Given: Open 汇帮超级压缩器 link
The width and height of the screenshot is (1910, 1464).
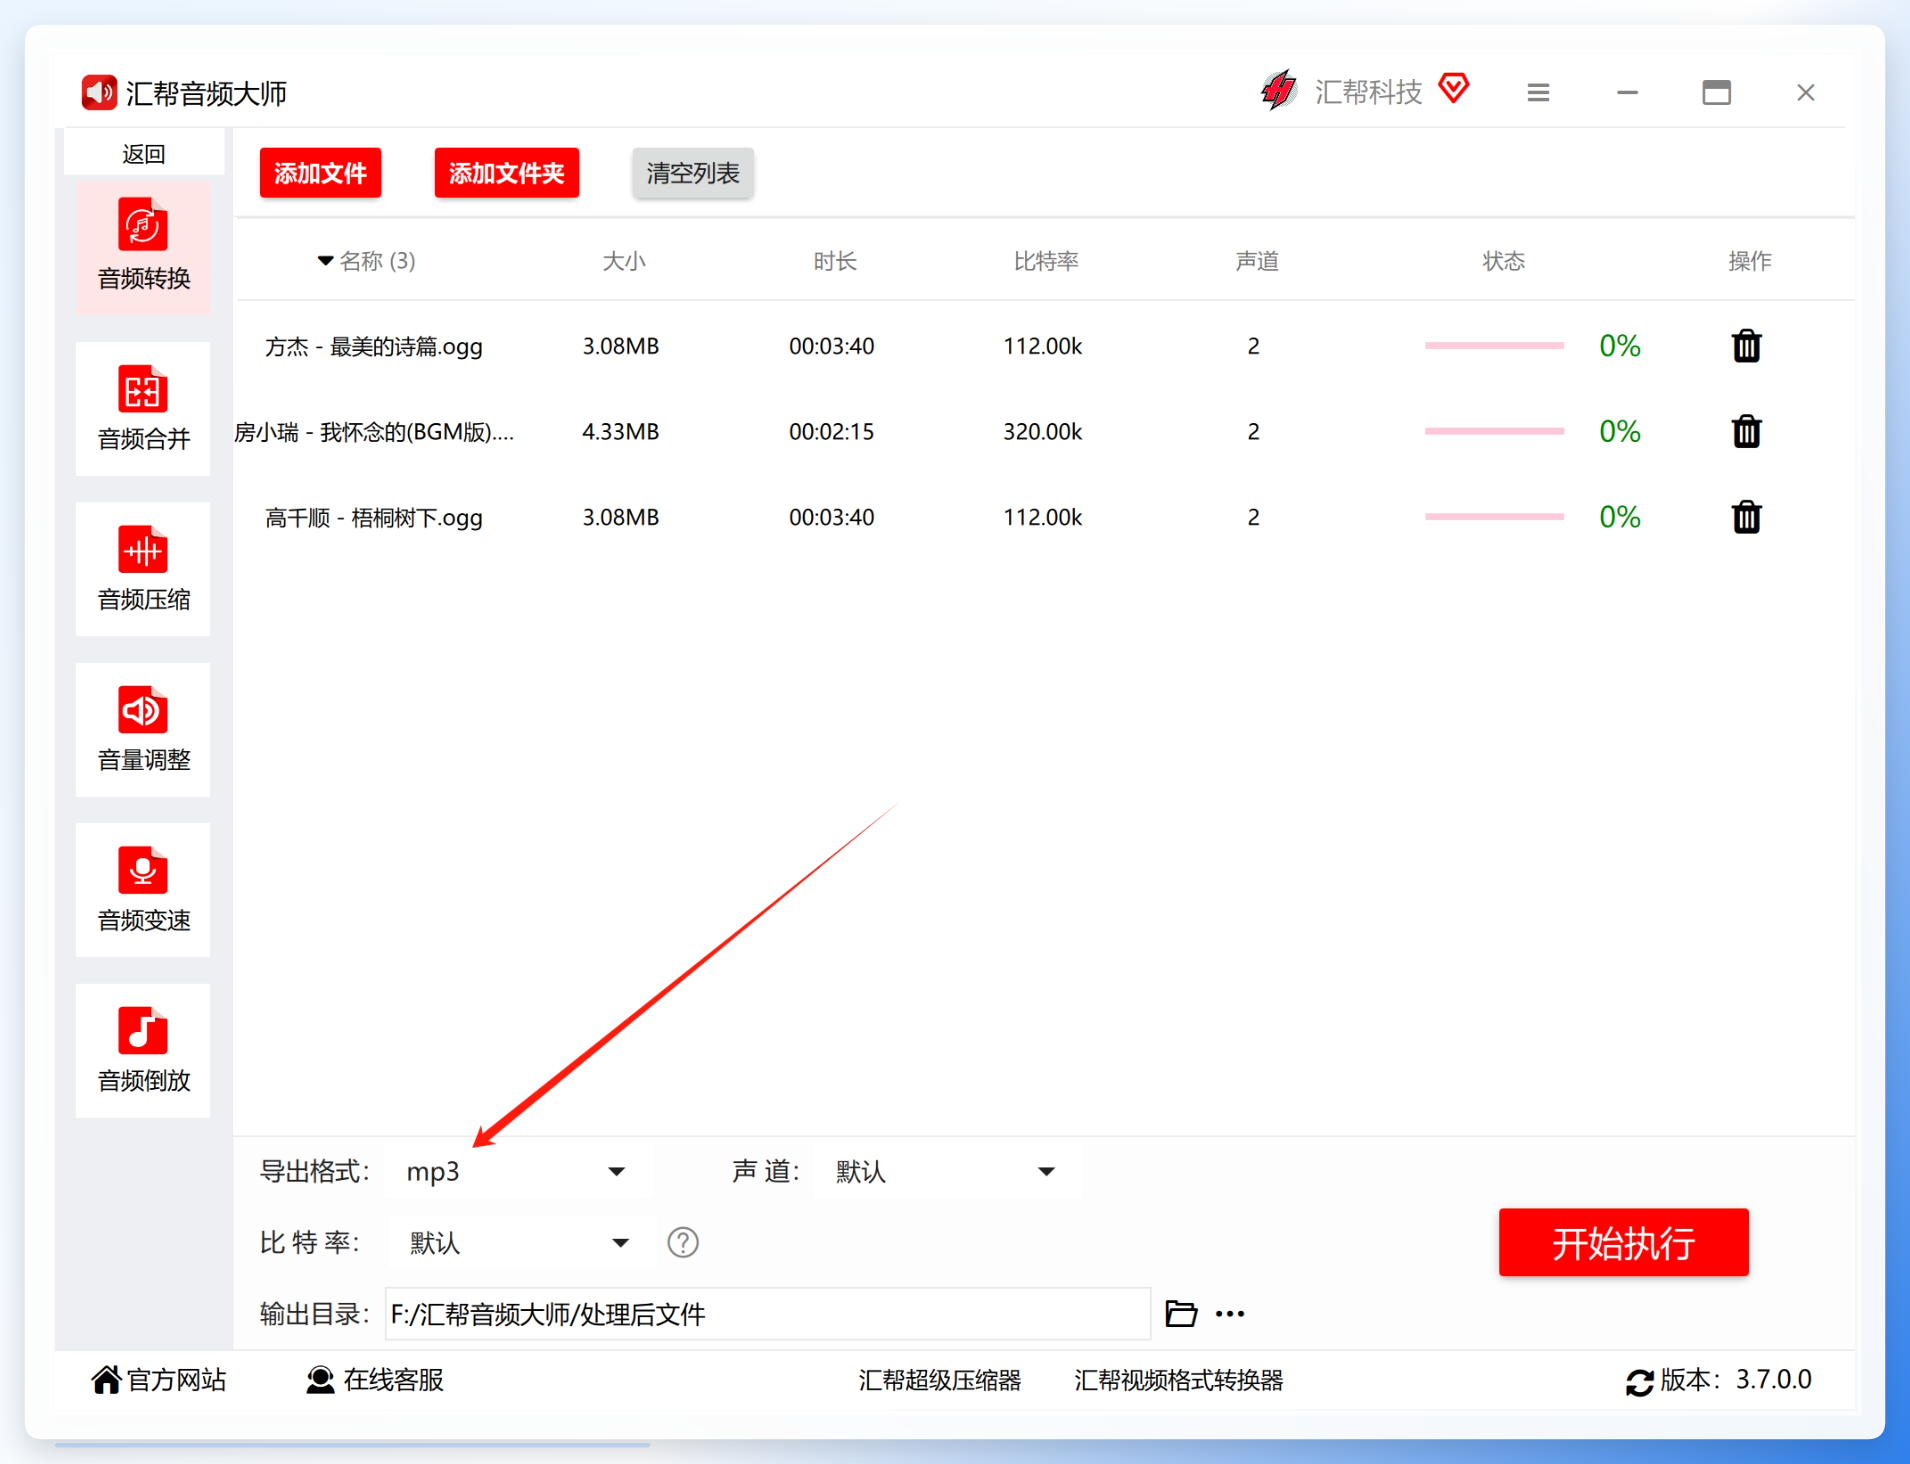Looking at the screenshot, I should point(939,1380).
